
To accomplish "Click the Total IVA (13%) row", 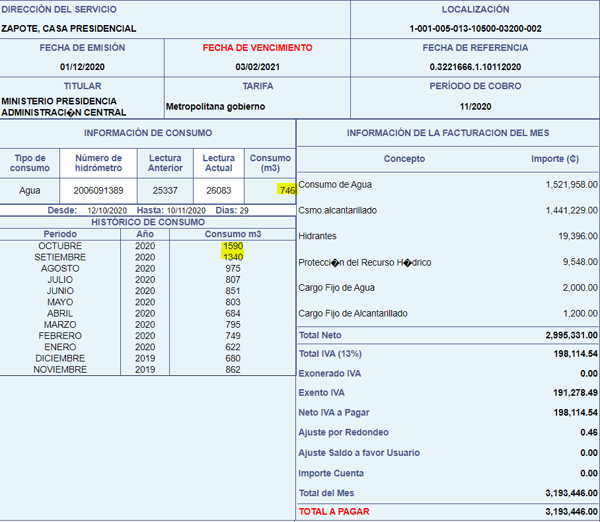I will [x=448, y=354].
